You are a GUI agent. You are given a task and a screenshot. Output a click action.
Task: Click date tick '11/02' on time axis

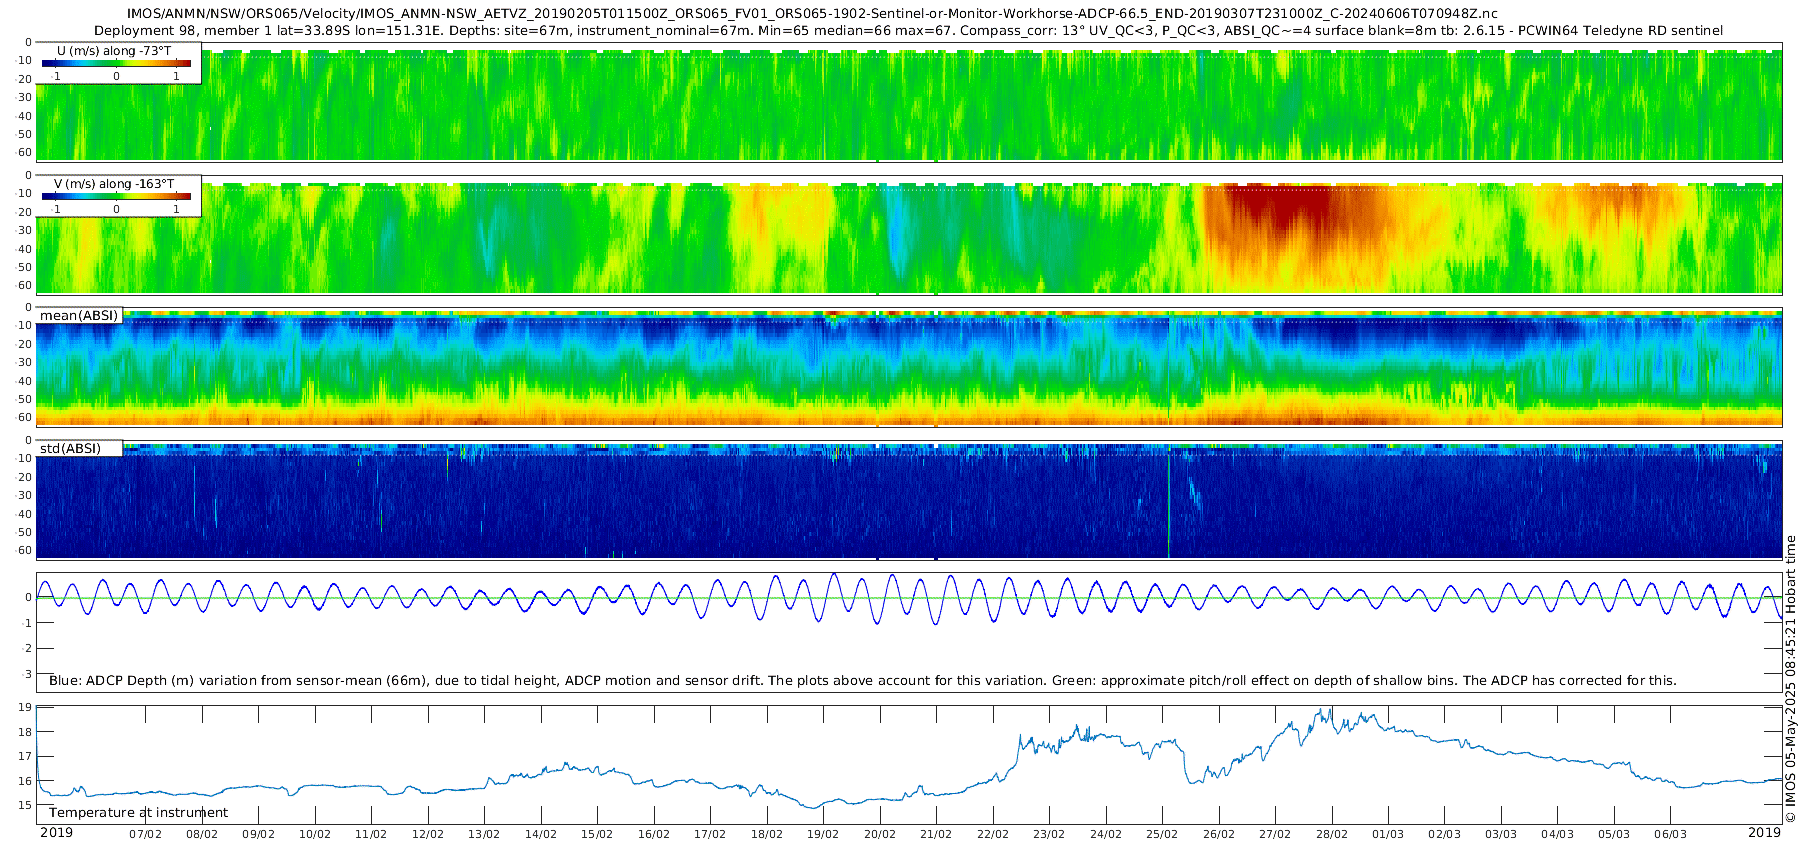coord(371,834)
